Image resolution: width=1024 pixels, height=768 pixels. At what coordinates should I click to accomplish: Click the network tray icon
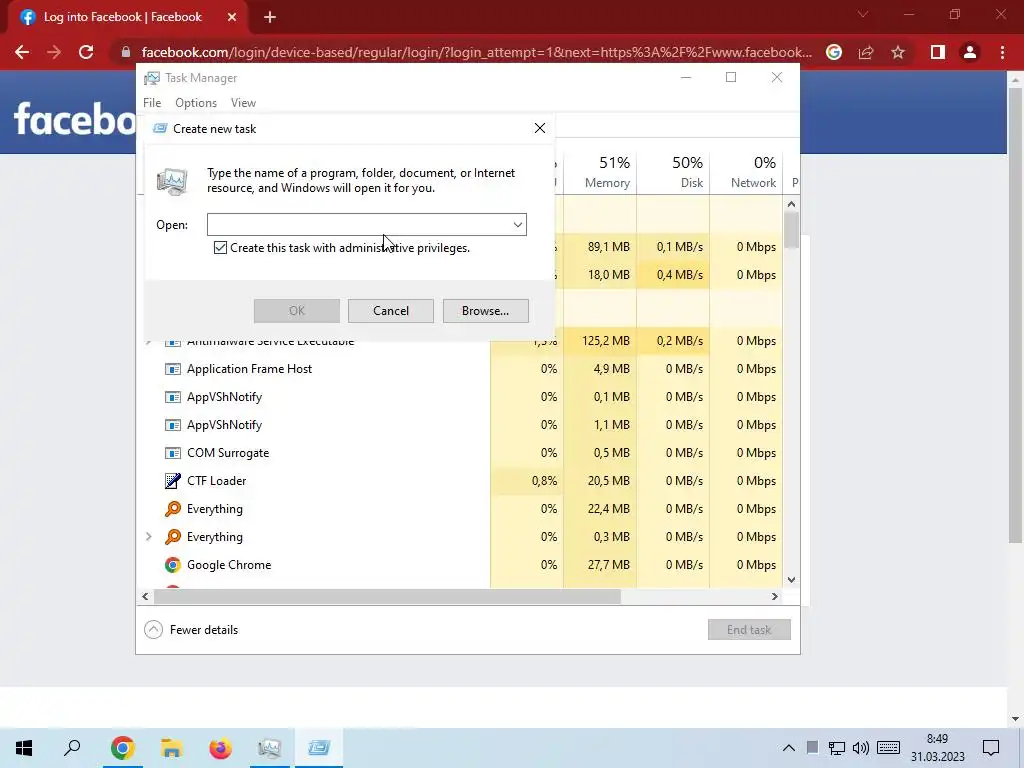point(837,748)
